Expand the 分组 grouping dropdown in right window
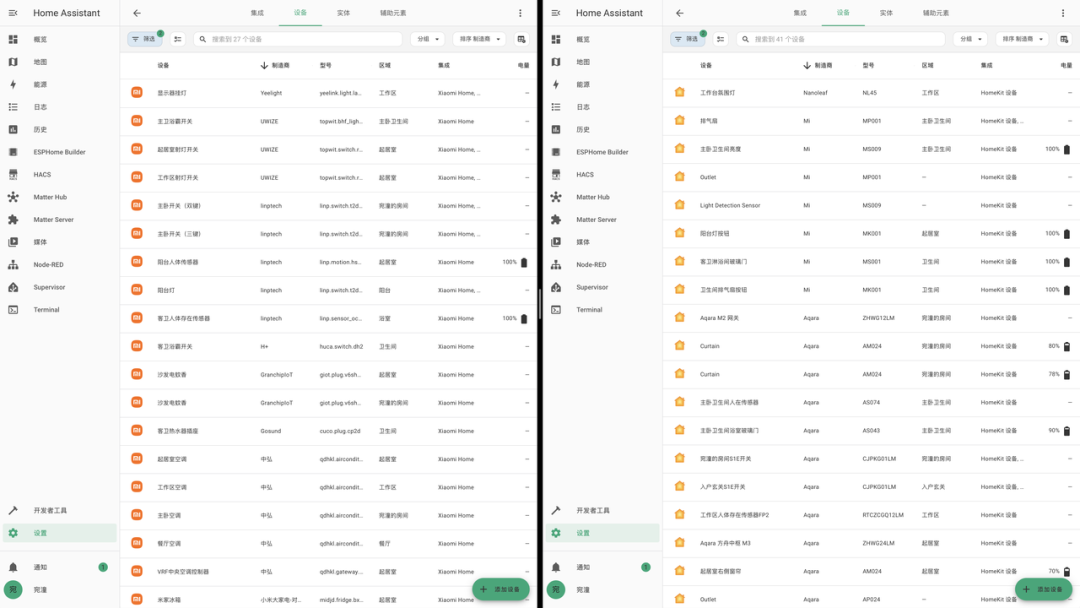1080x608 pixels. pos(970,39)
